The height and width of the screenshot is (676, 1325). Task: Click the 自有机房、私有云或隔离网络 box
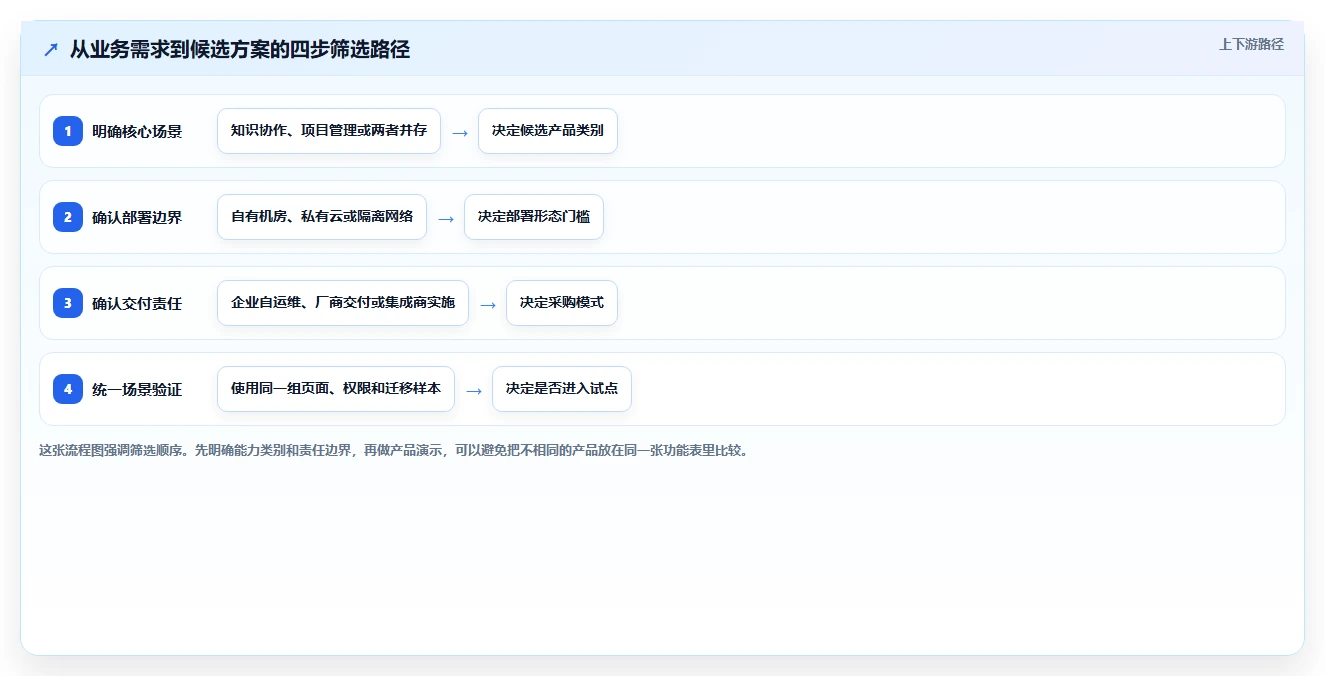tap(322, 217)
